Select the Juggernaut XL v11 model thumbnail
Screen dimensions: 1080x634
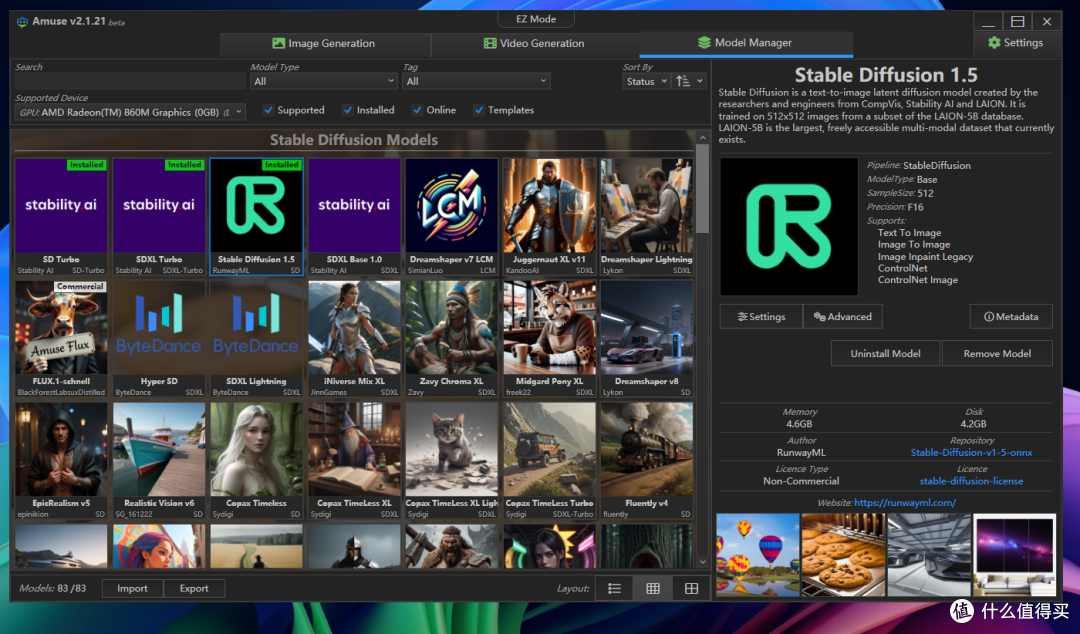(549, 216)
